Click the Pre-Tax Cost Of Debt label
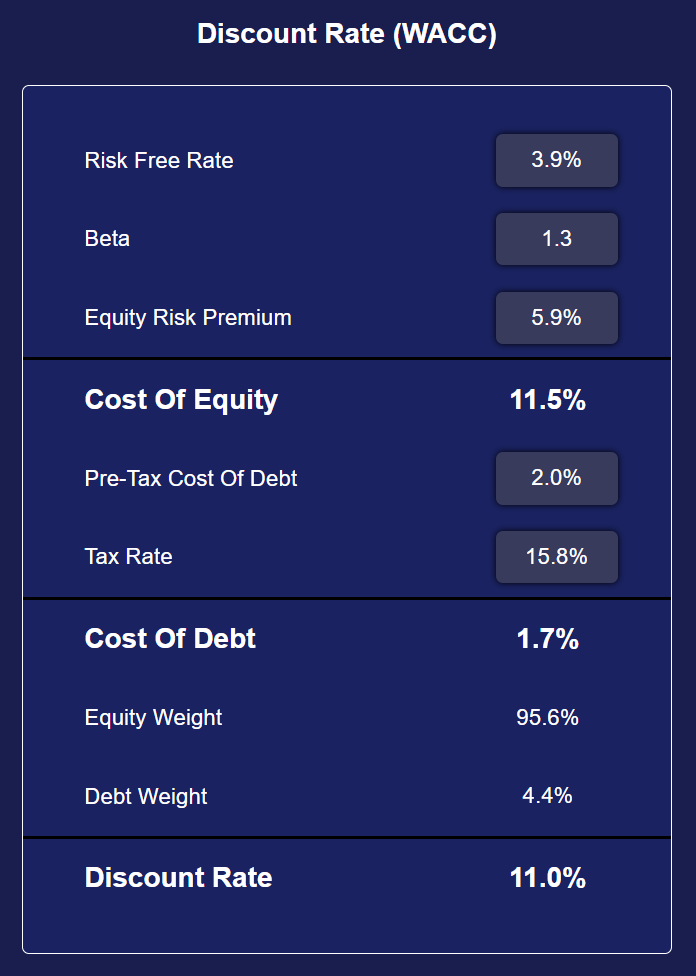This screenshot has width=696, height=976. point(190,478)
